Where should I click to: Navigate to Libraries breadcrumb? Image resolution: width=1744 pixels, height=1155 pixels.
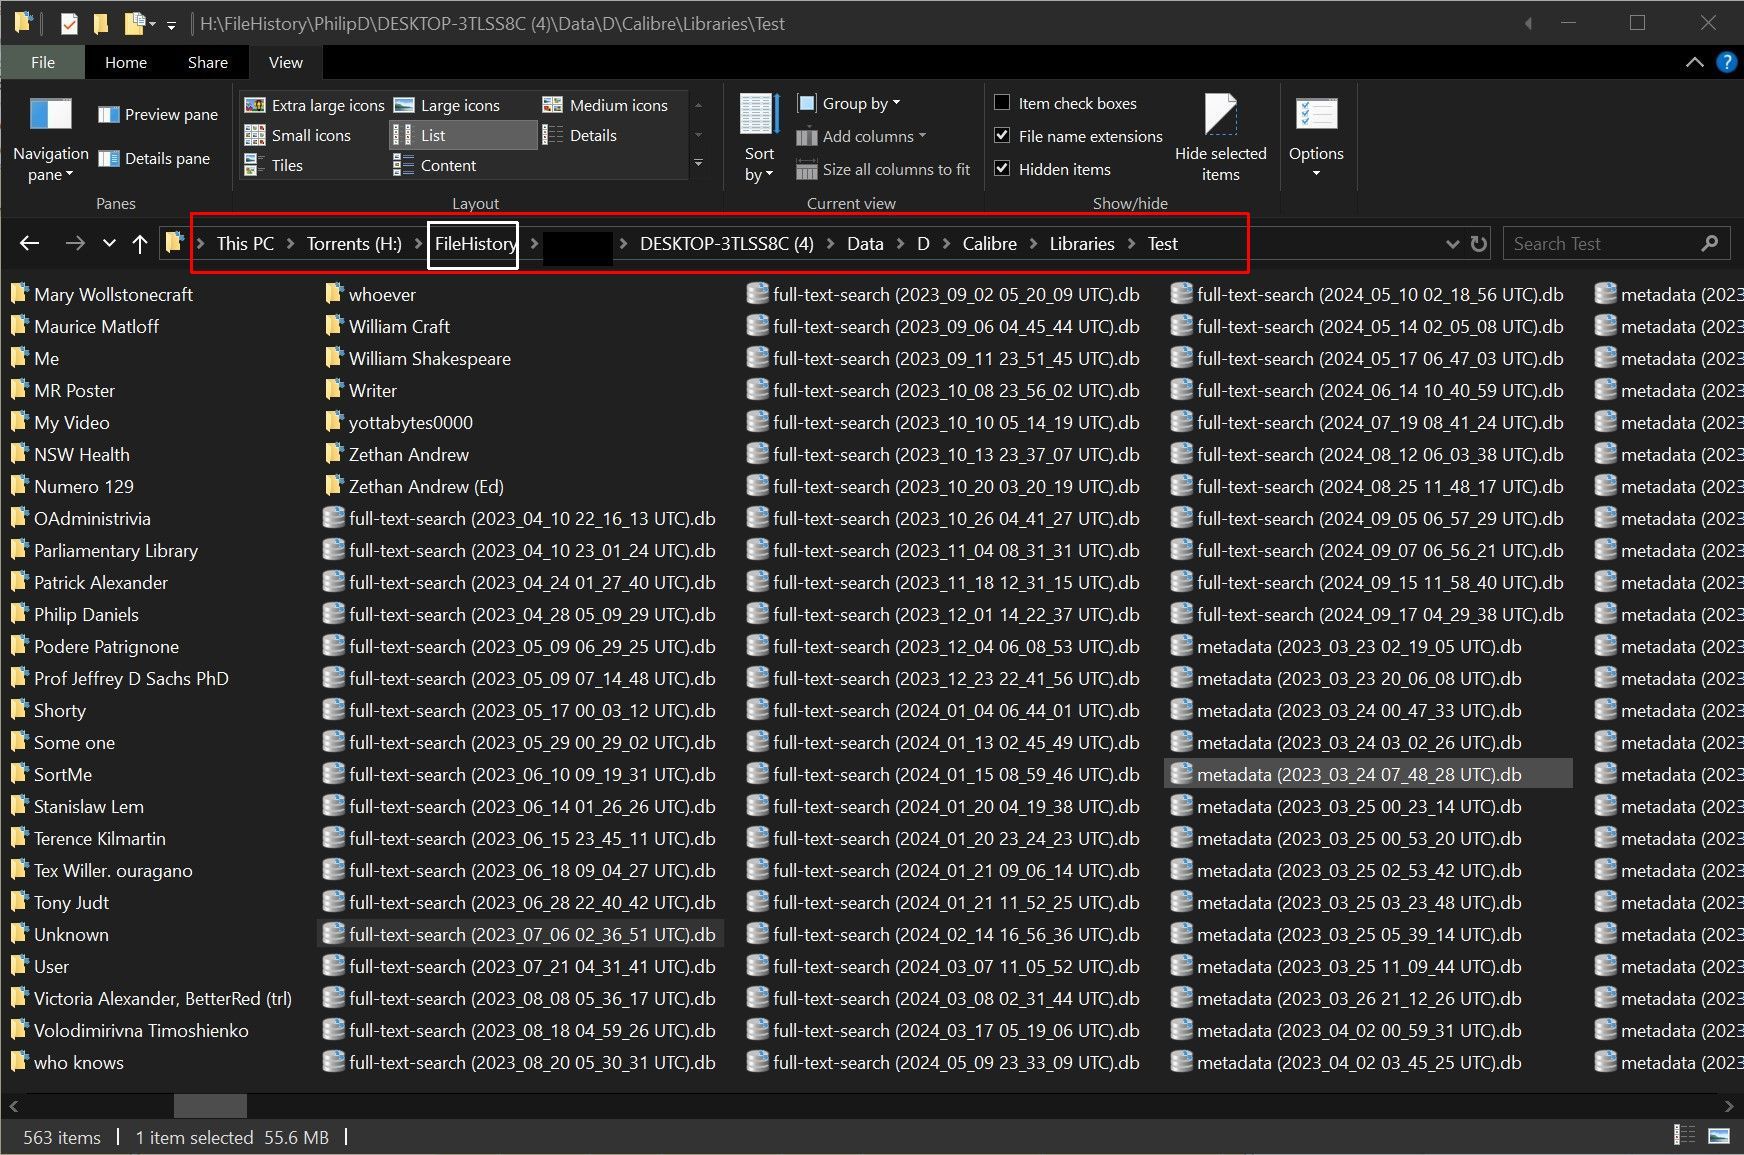click(x=1082, y=243)
